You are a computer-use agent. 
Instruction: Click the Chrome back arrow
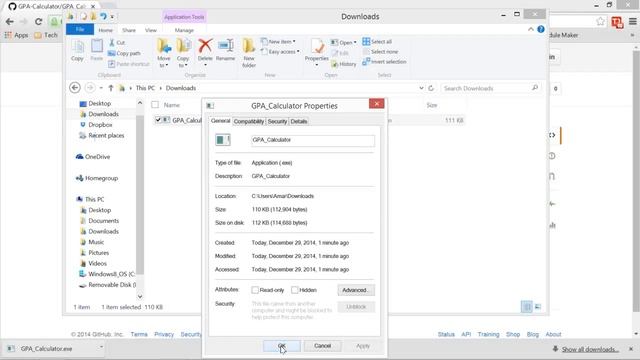point(9,21)
